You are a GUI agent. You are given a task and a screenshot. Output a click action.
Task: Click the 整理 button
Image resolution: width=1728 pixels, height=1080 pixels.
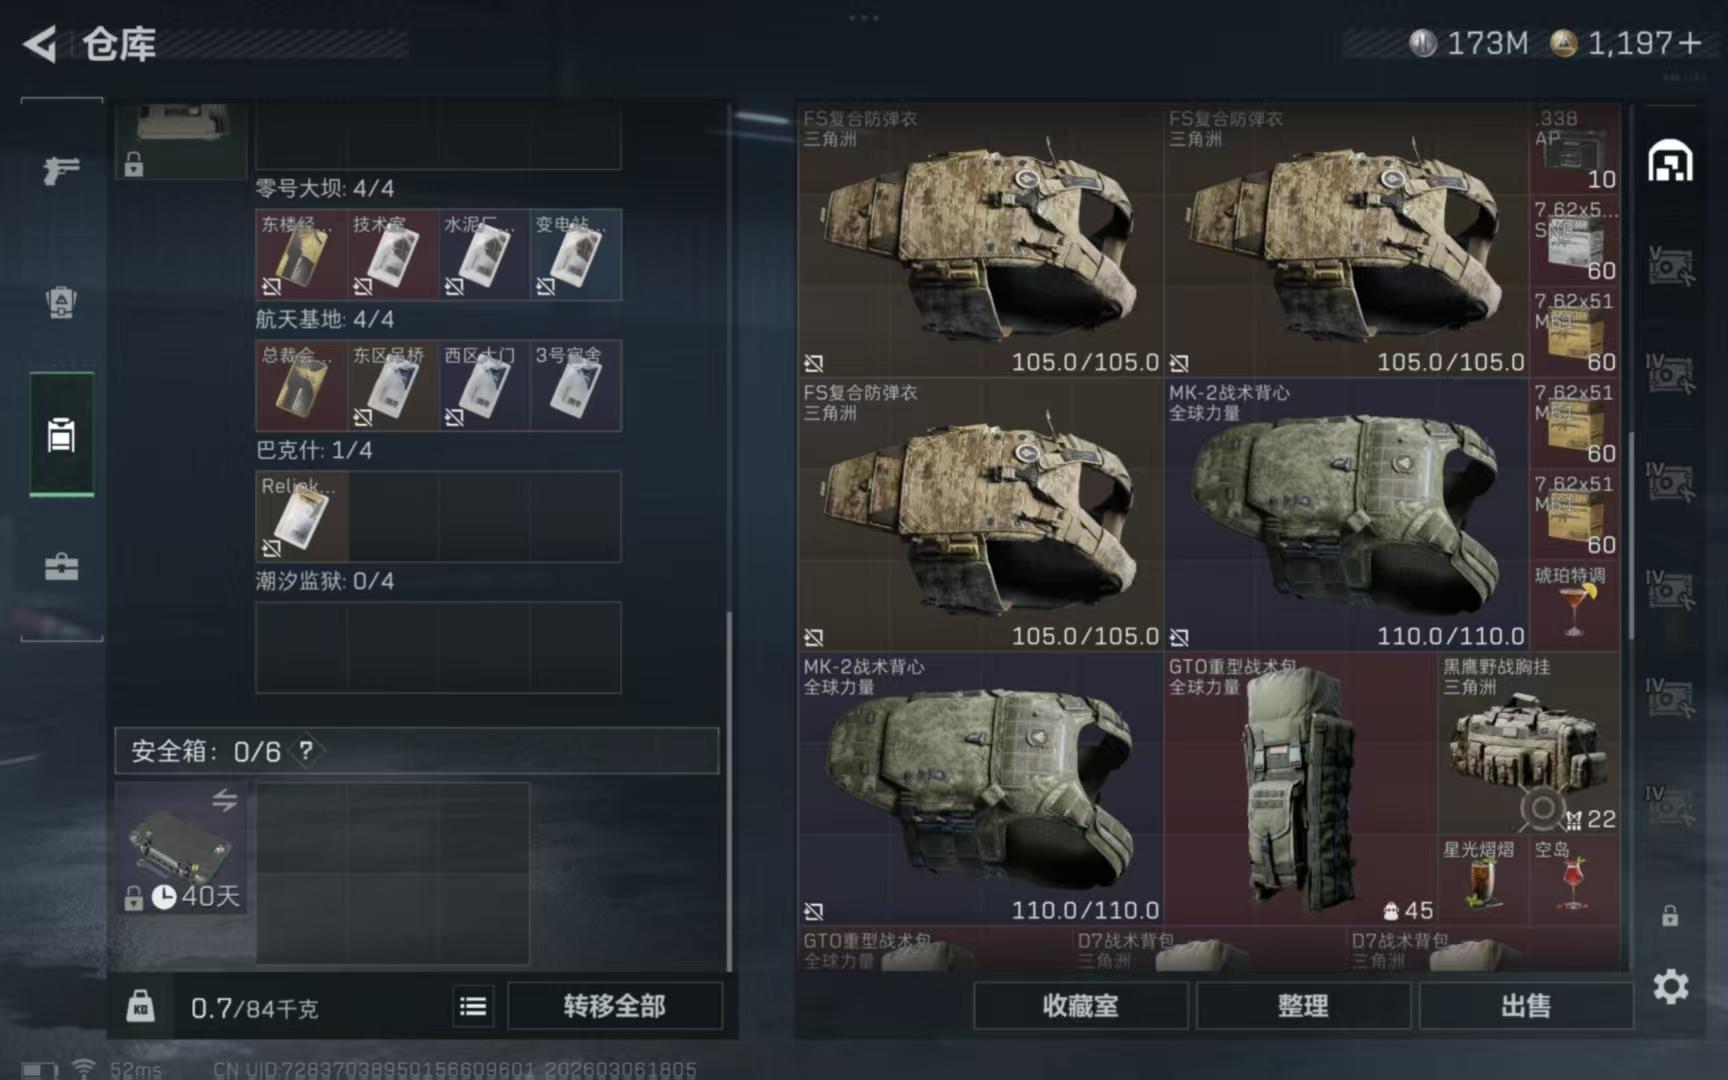tap(1303, 1006)
